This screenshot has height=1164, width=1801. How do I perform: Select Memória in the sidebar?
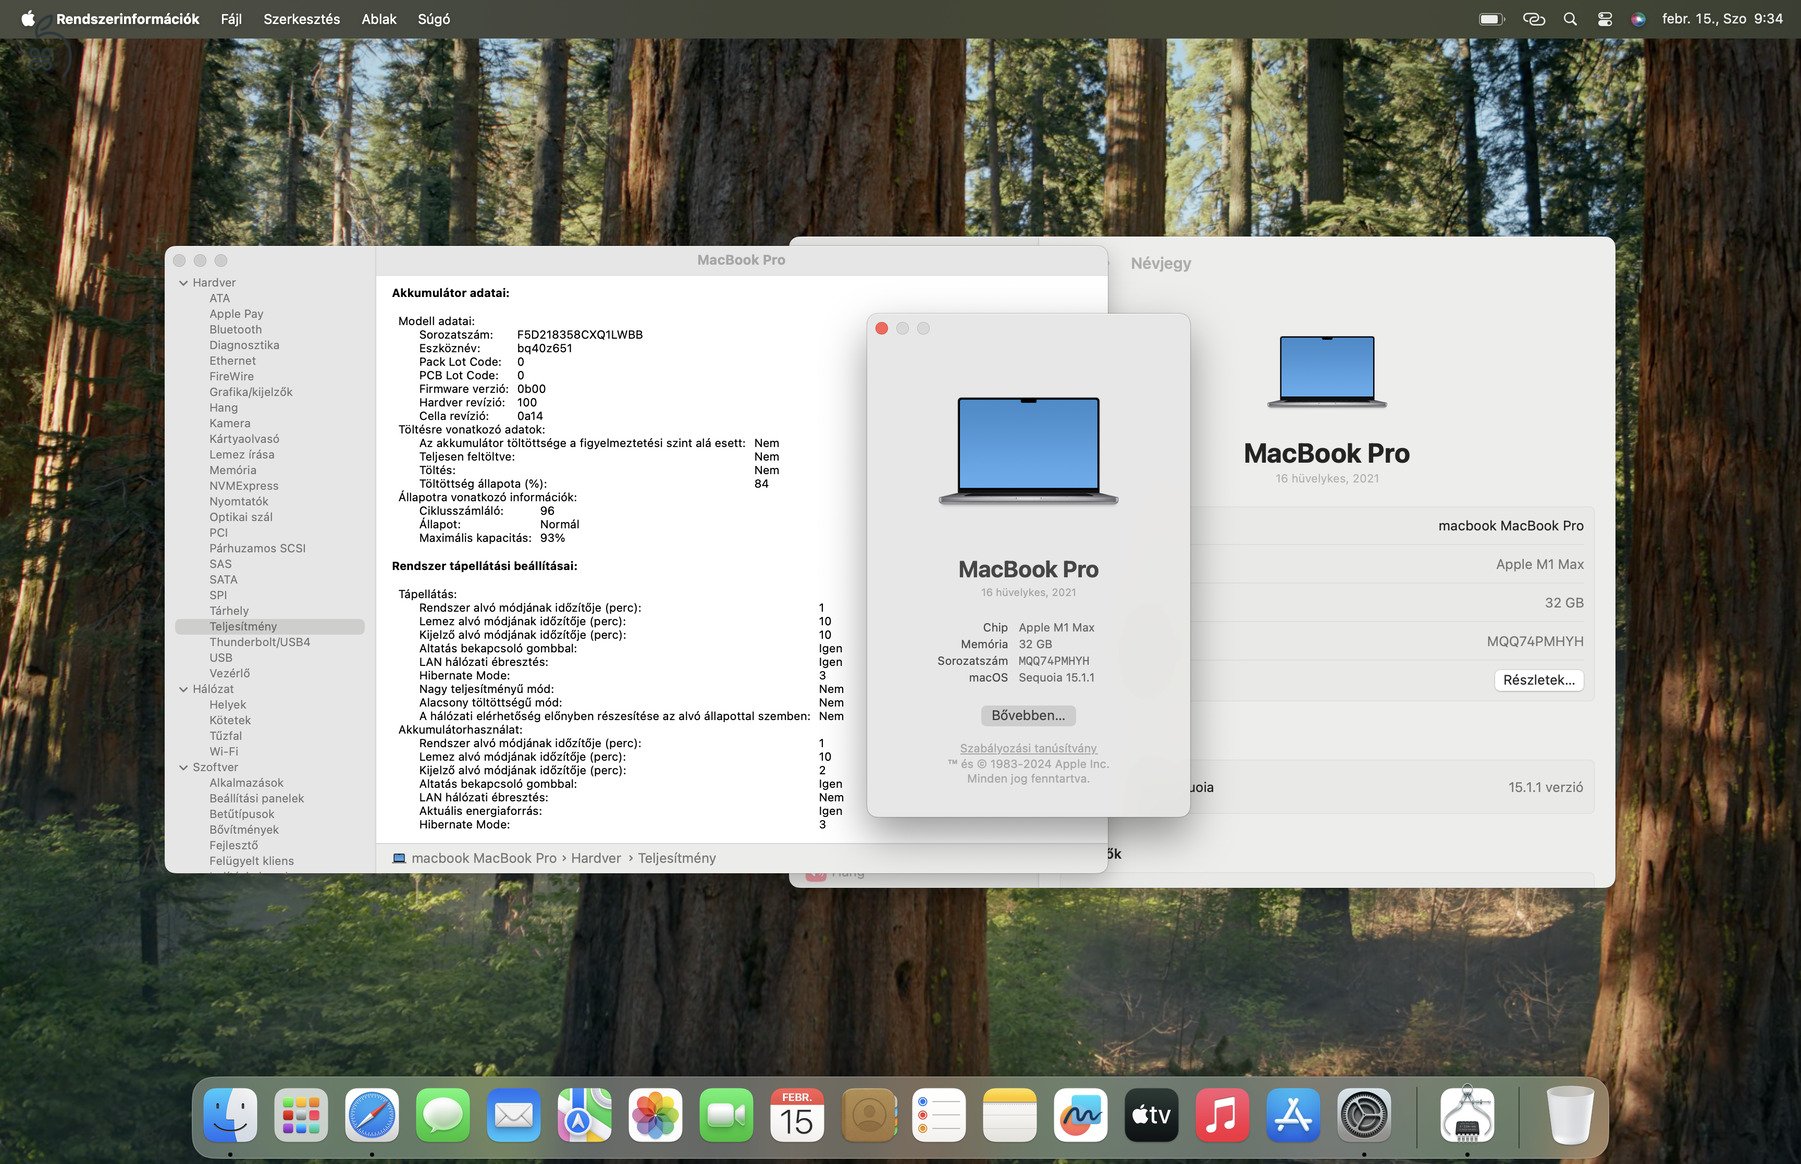pos(233,470)
